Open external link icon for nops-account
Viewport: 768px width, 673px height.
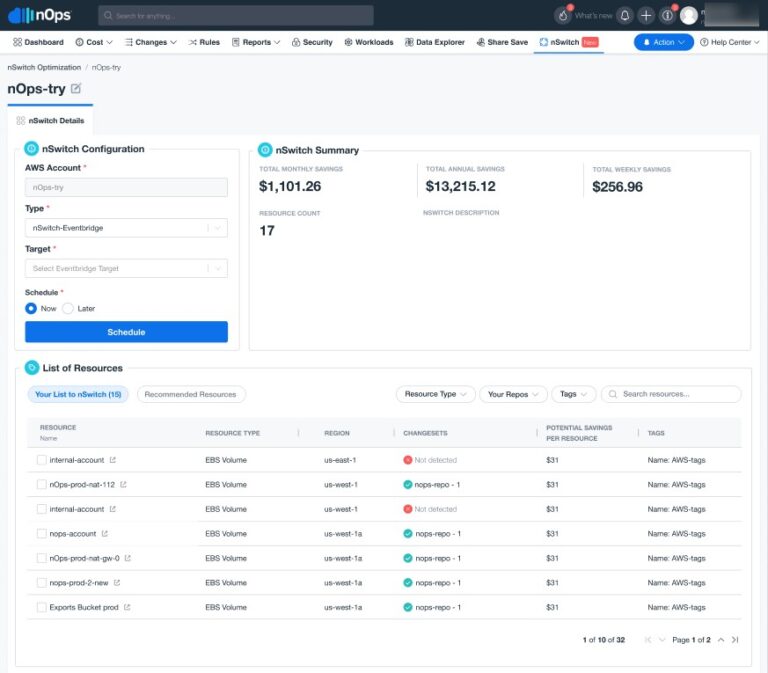[x=105, y=534]
